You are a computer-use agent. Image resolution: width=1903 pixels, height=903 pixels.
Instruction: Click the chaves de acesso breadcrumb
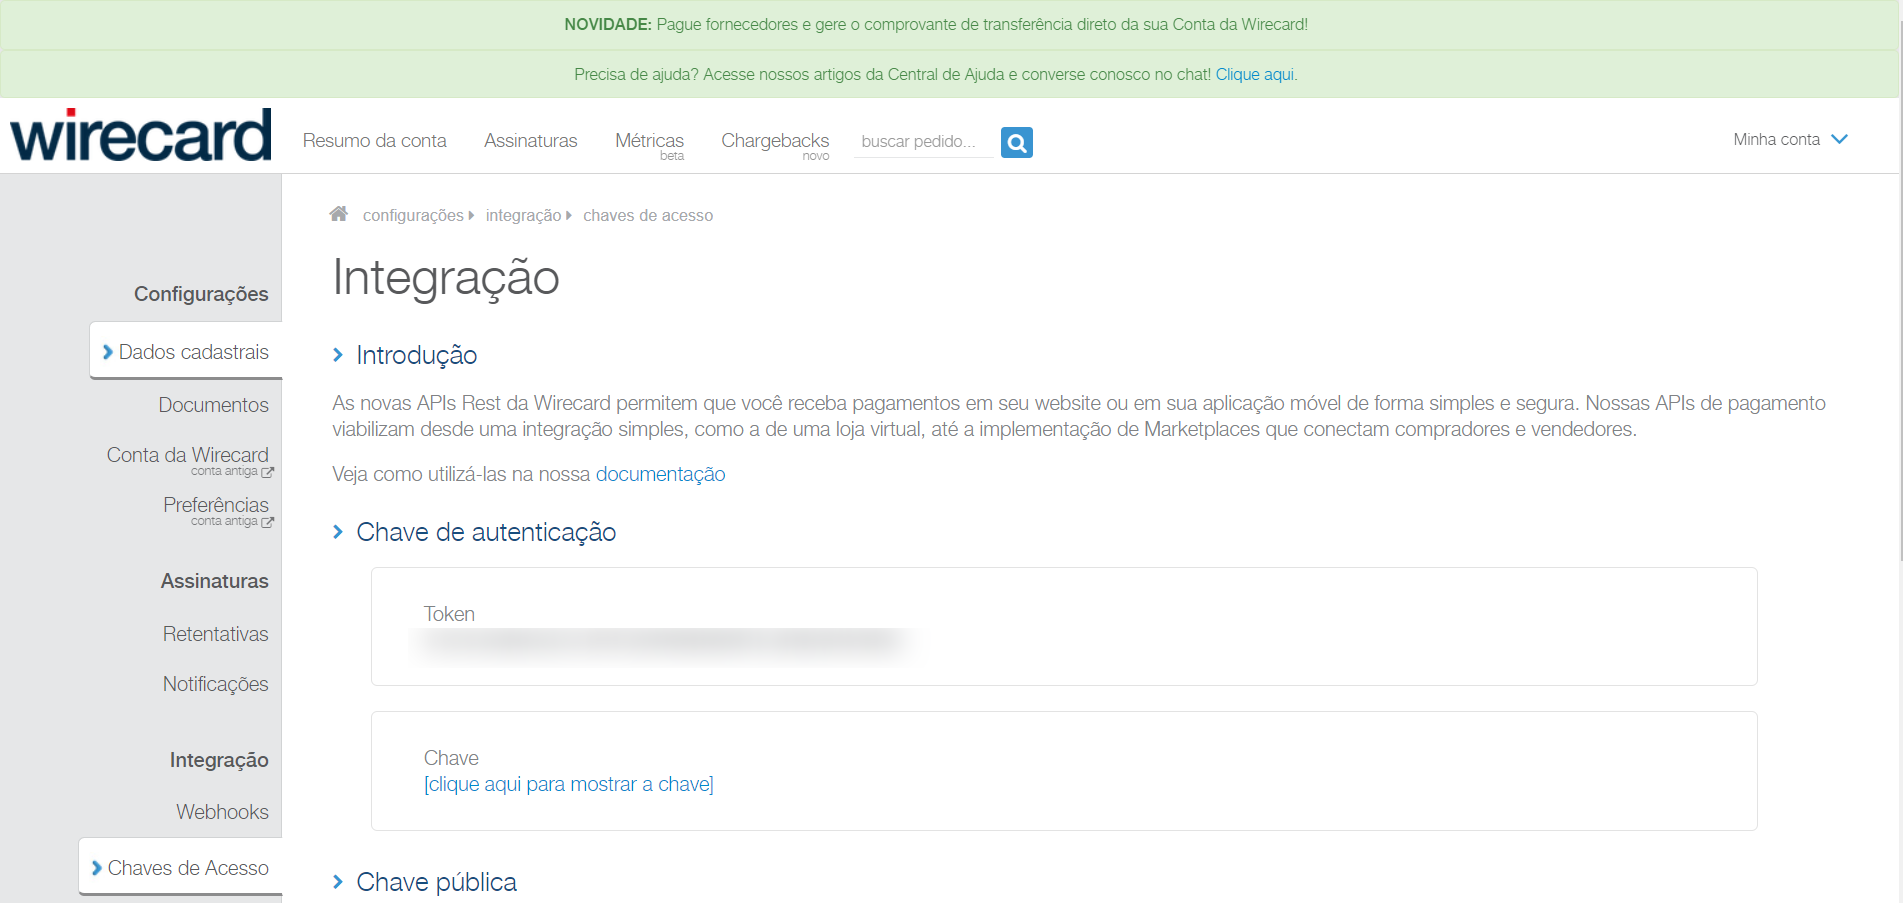[648, 215]
